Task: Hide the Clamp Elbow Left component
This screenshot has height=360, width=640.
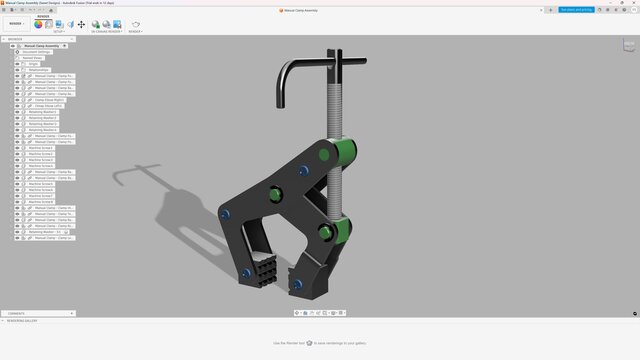Action: pyautogui.click(x=18, y=106)
